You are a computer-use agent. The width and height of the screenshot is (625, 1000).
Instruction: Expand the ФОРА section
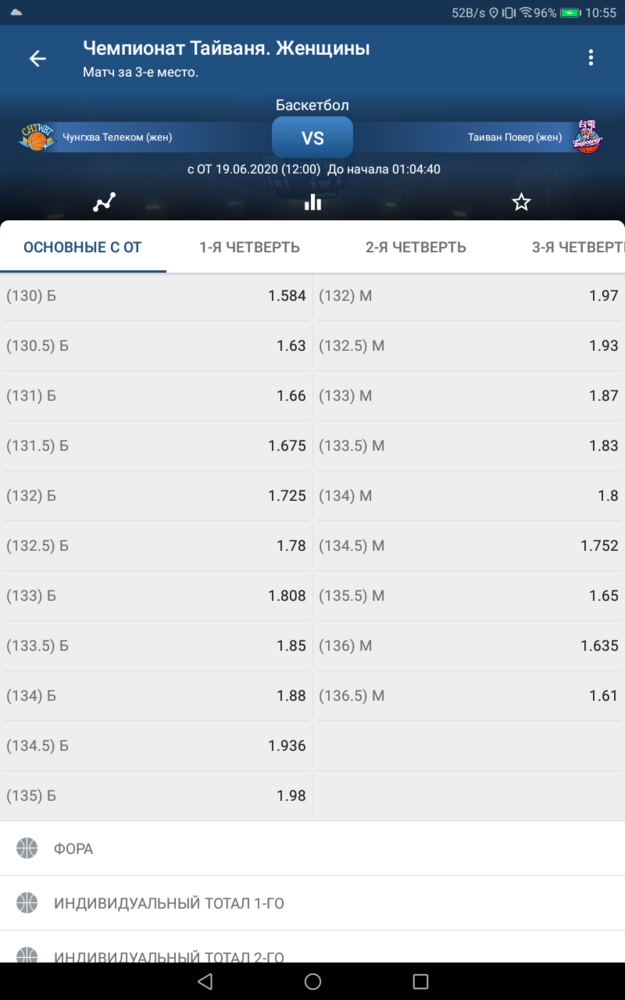[312, 848]
